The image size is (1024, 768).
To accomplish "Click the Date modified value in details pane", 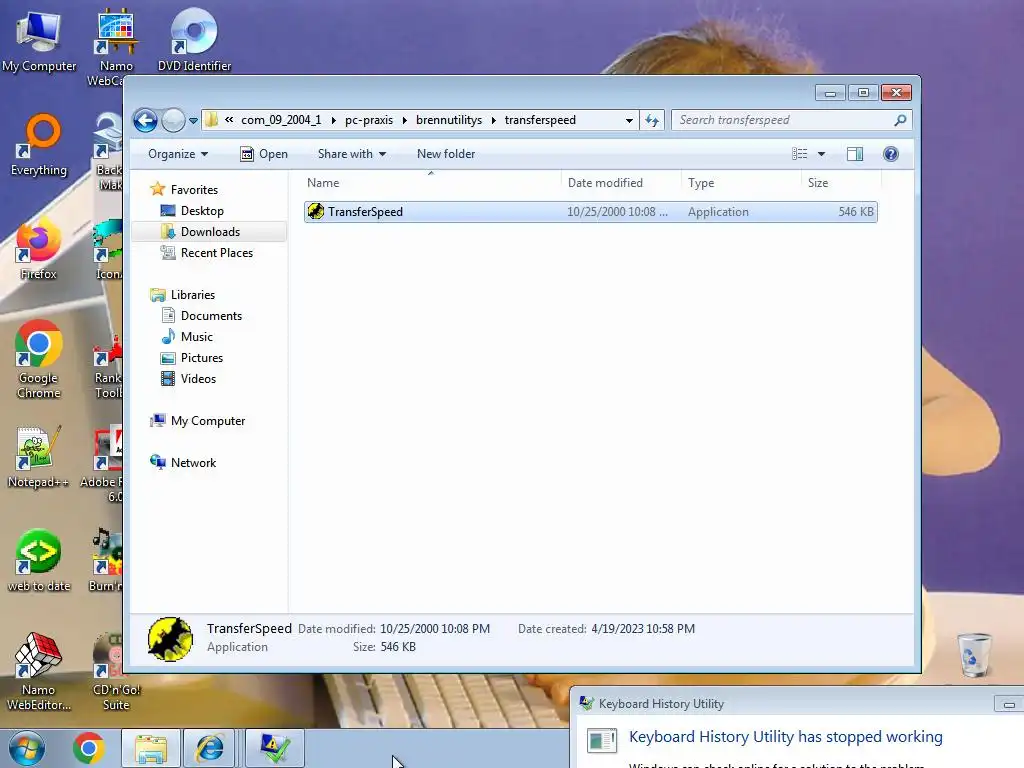I will point(435,629).
